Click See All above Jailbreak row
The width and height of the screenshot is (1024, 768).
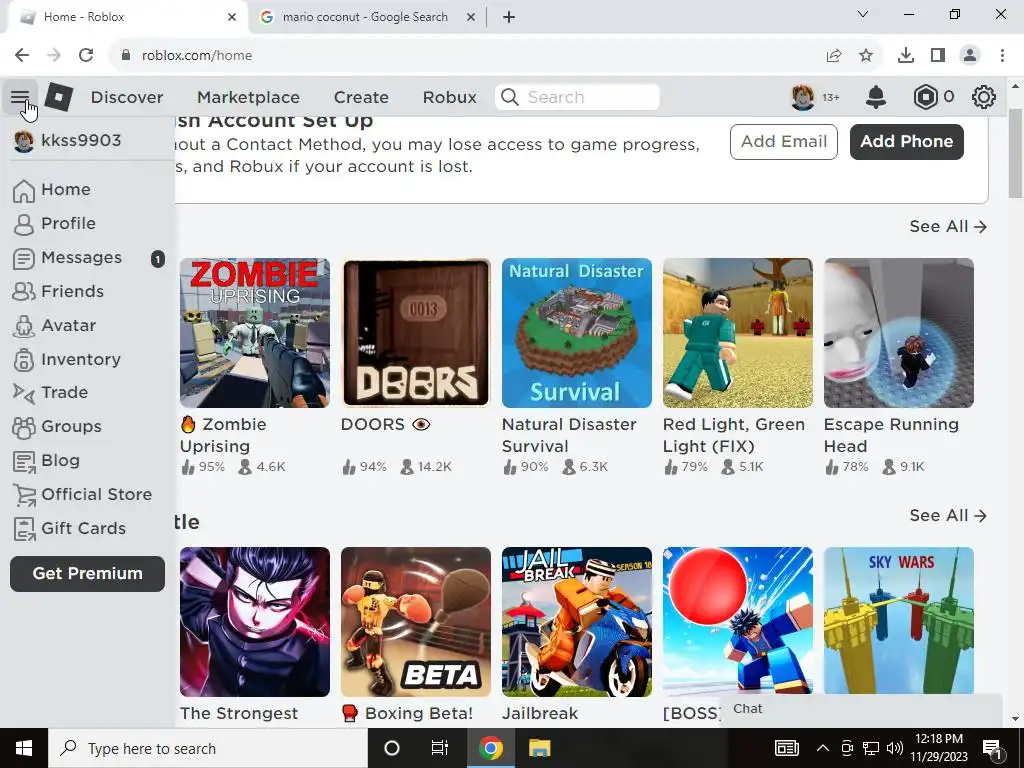(x=948, y=515)
